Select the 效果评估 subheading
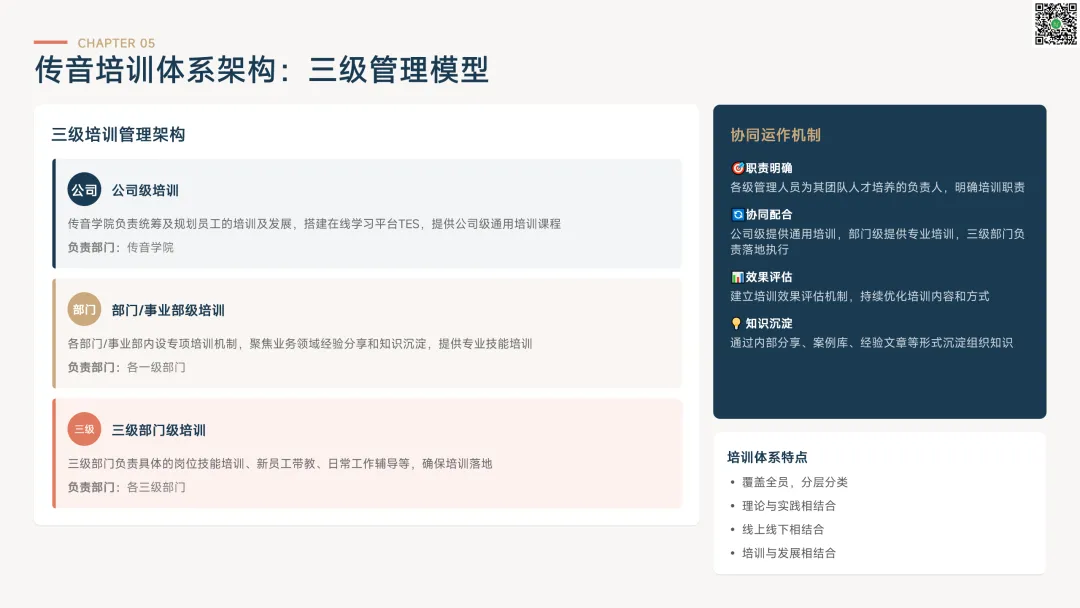Image resolution: width=1080 pixels, height=608 pixels. [x=769, y=277]
